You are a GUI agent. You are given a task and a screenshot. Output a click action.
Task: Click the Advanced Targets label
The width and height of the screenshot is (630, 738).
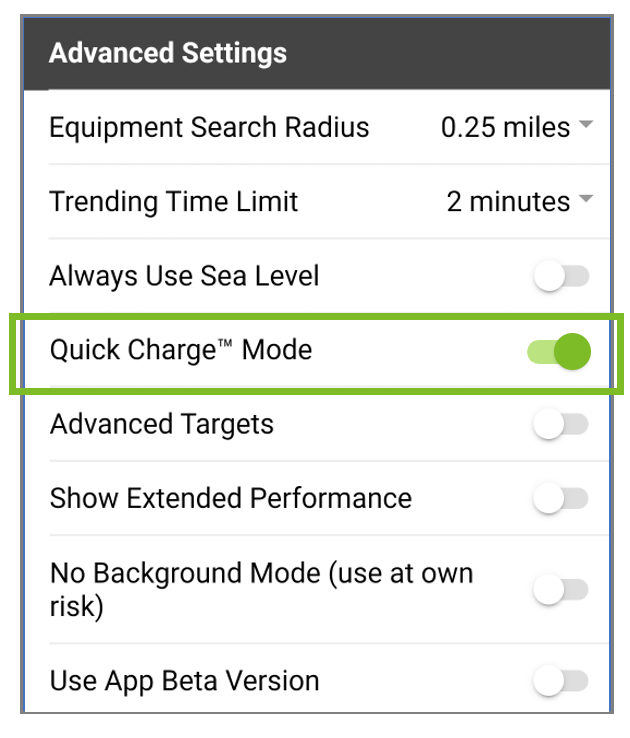click(162, 424)
